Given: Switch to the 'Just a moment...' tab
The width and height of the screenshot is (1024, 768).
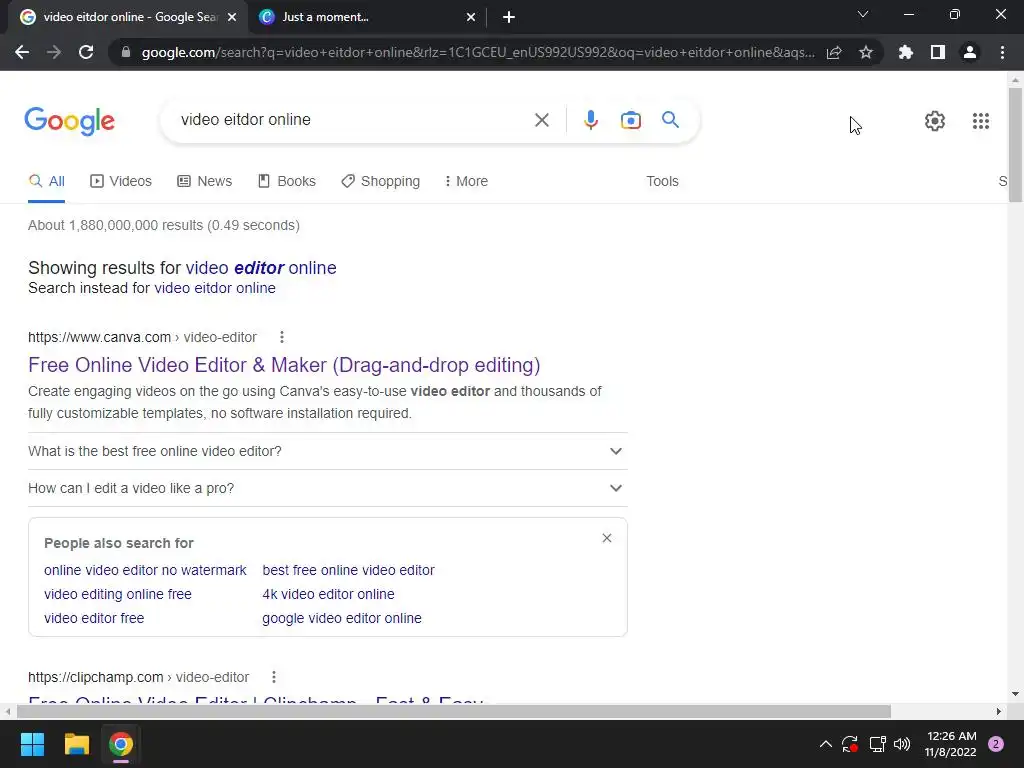Looking at the screenshot, I should point(368,17).
